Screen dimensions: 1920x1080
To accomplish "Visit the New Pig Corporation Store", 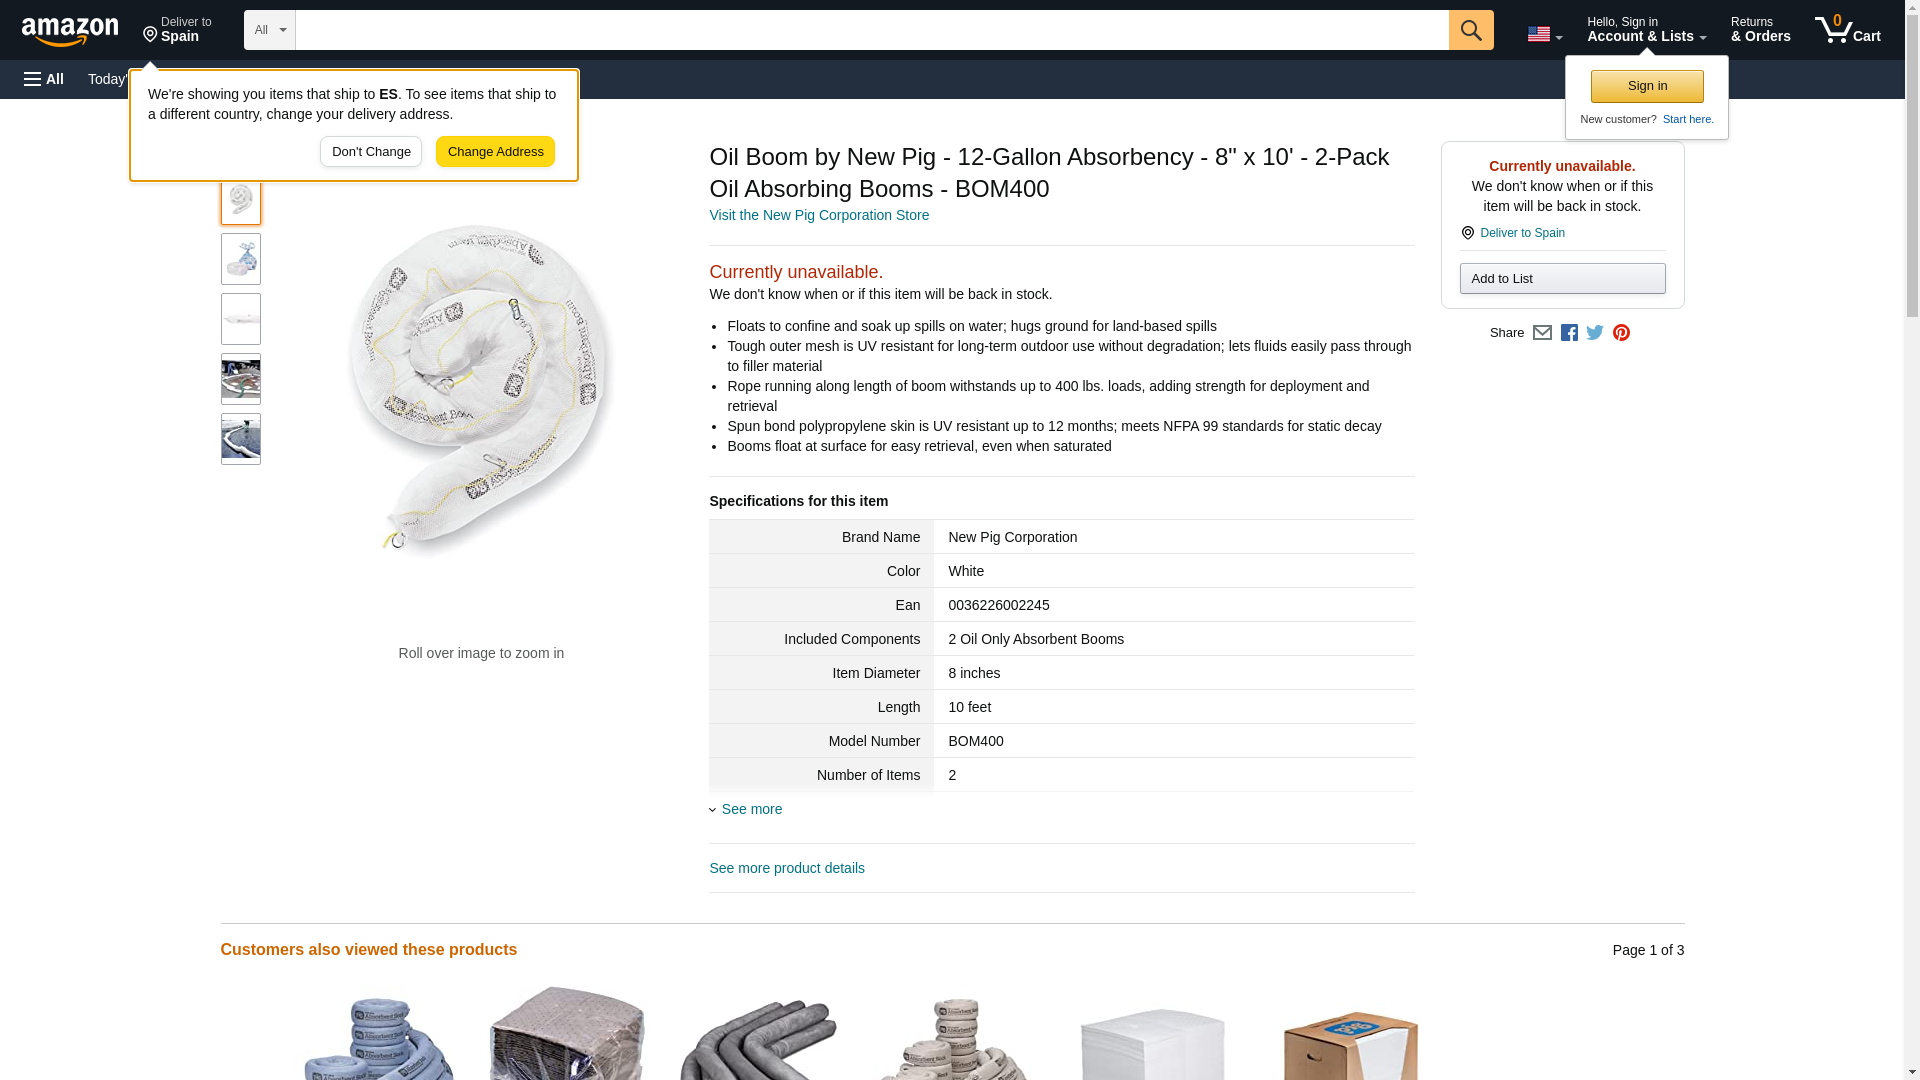I will tap(819, 215).
